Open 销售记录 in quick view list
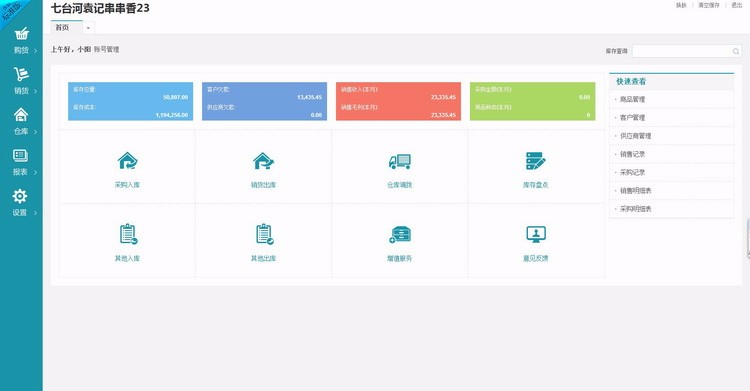This screenshot has width=750, height=391. [x=632, y=154]
